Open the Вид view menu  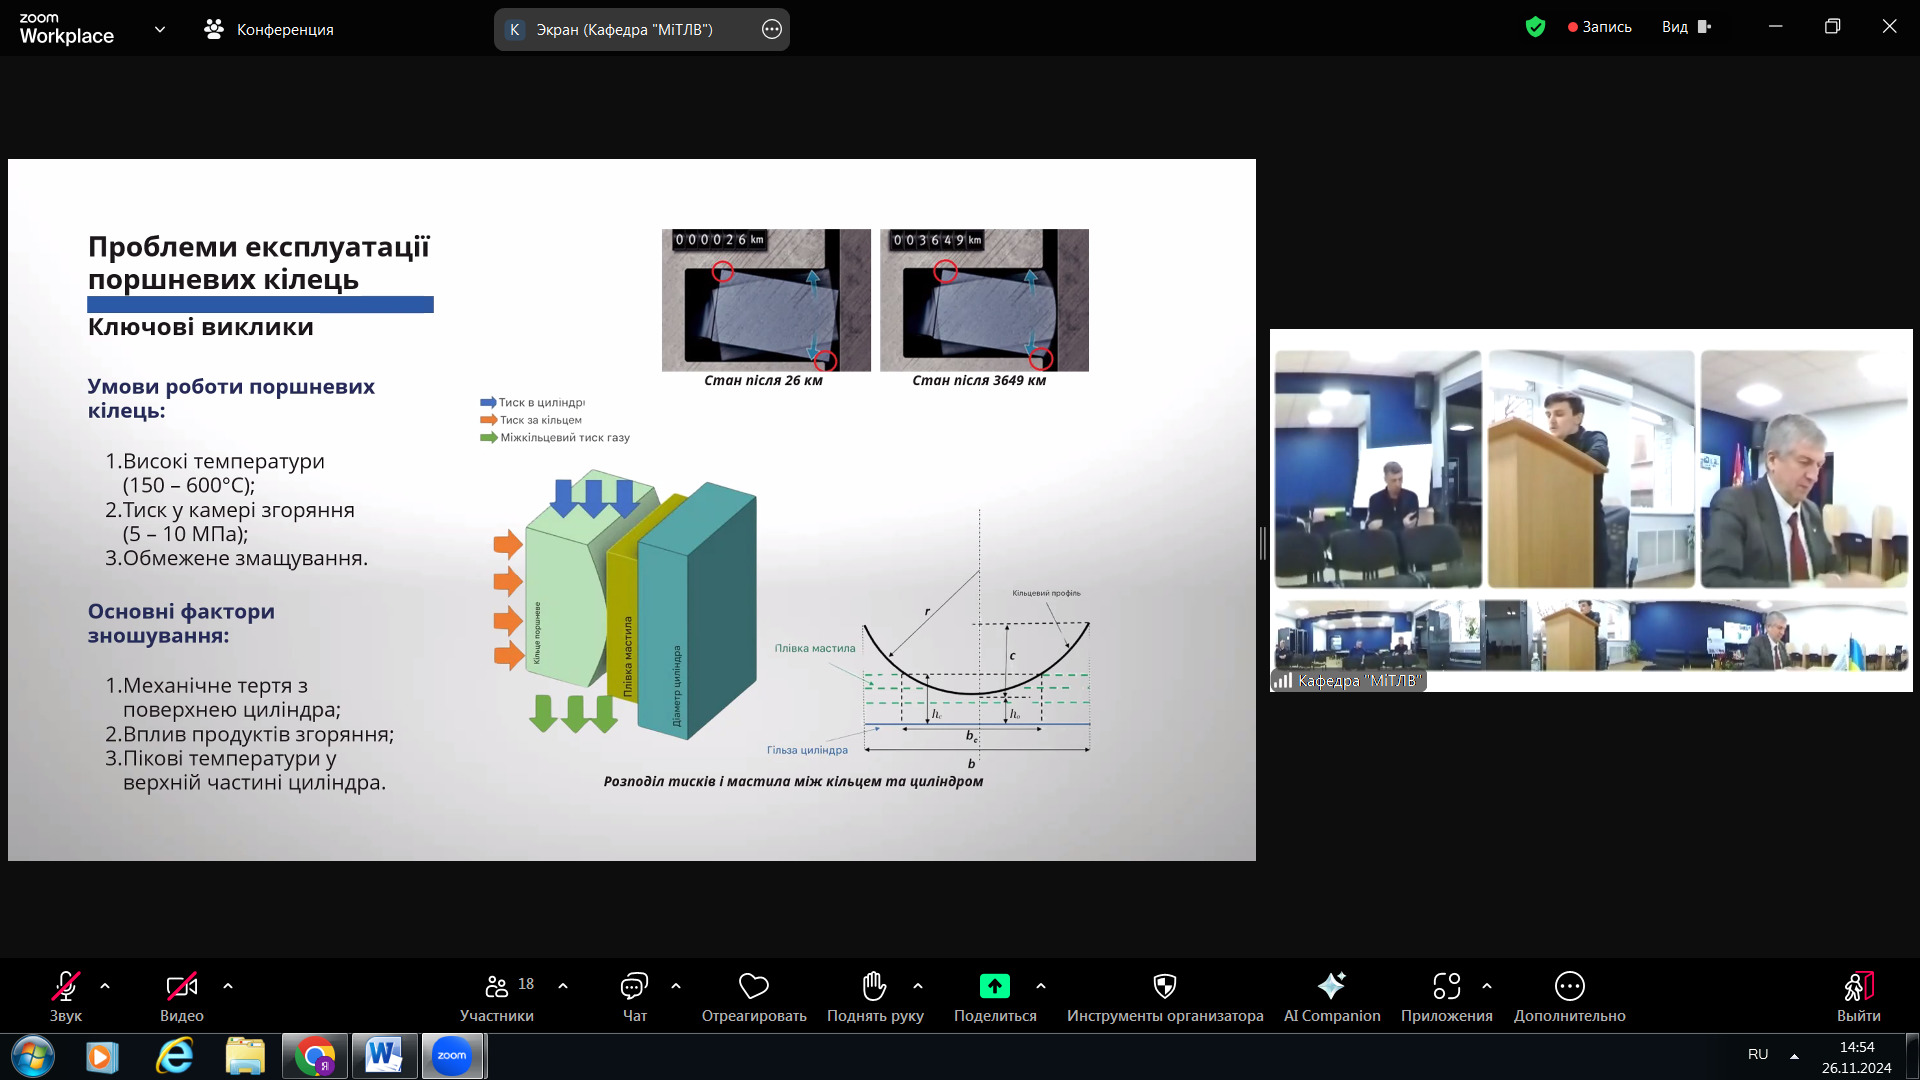(1686, 27)
